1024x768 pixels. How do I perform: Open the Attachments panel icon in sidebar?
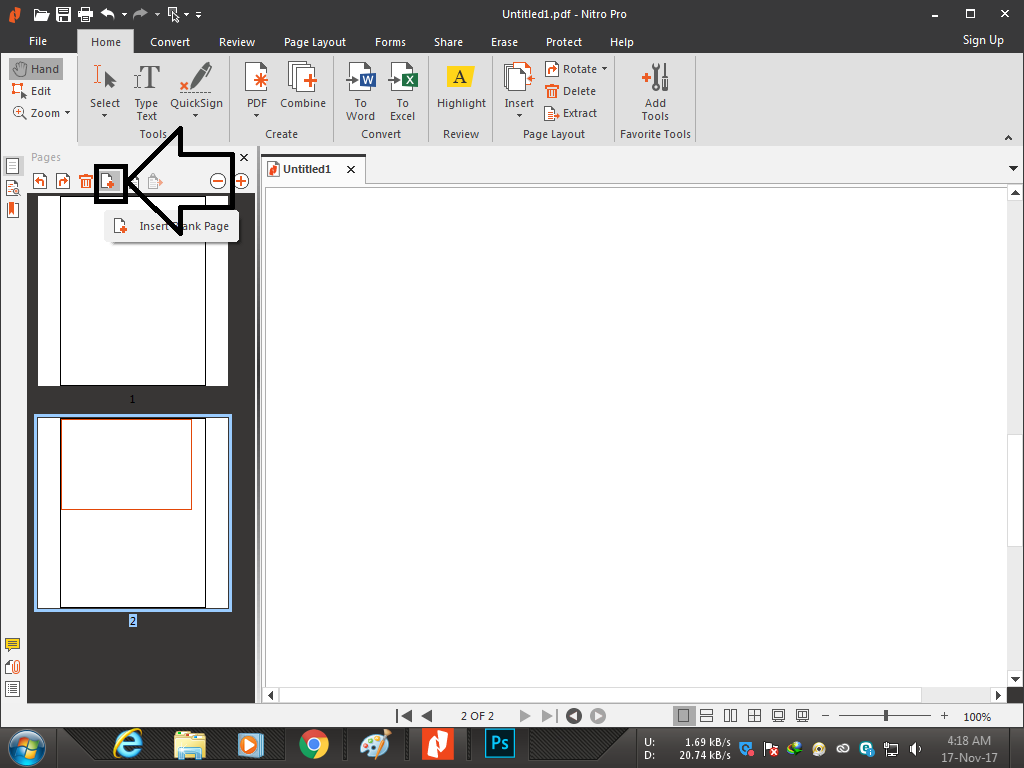coord(12,667)
